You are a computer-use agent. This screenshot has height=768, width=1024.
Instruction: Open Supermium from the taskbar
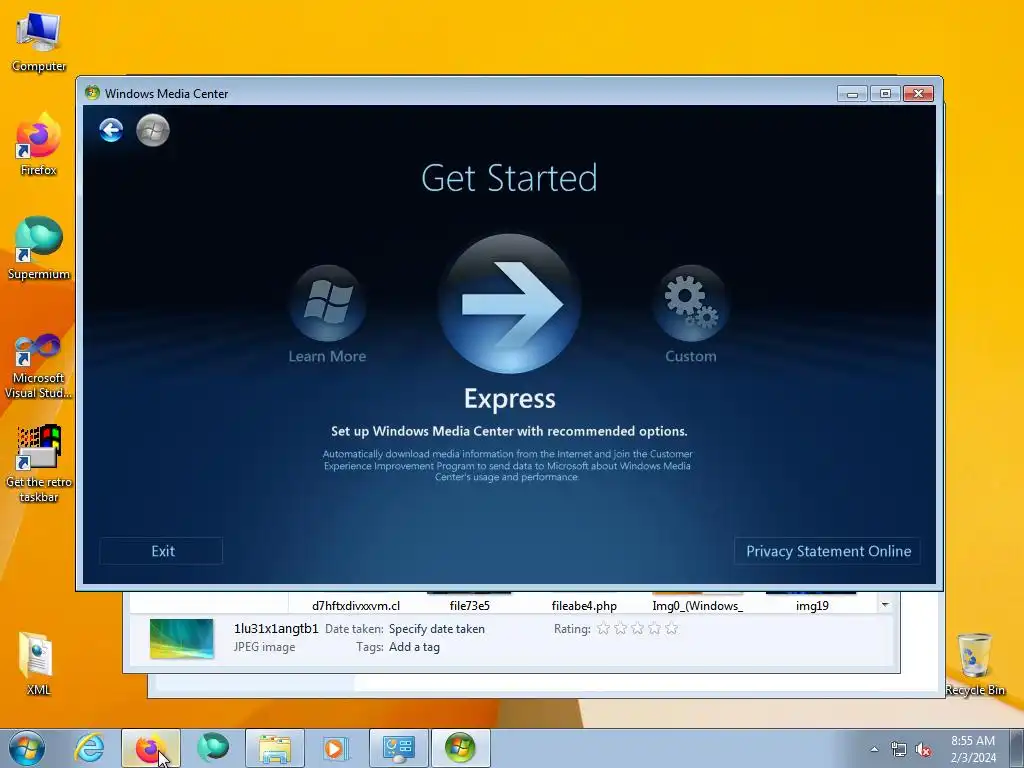(213, 748)
